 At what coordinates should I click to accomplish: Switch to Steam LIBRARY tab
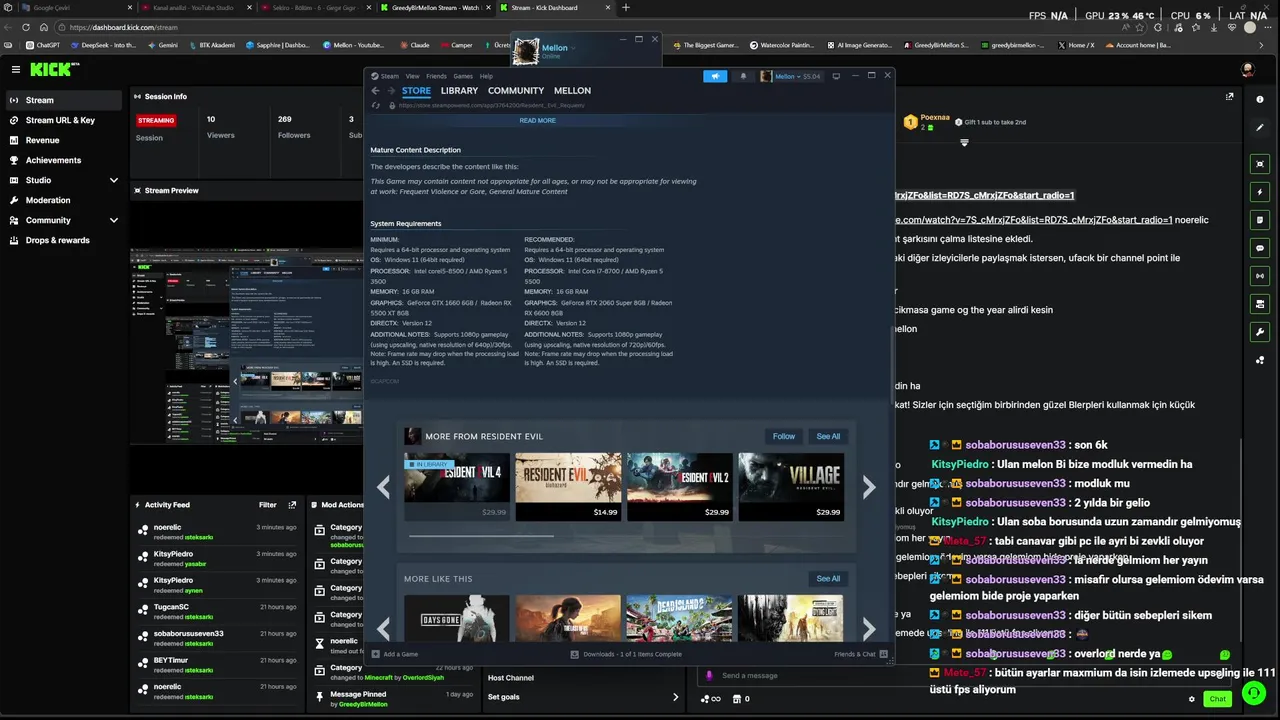pyautogui.click(x=459, y=91)
